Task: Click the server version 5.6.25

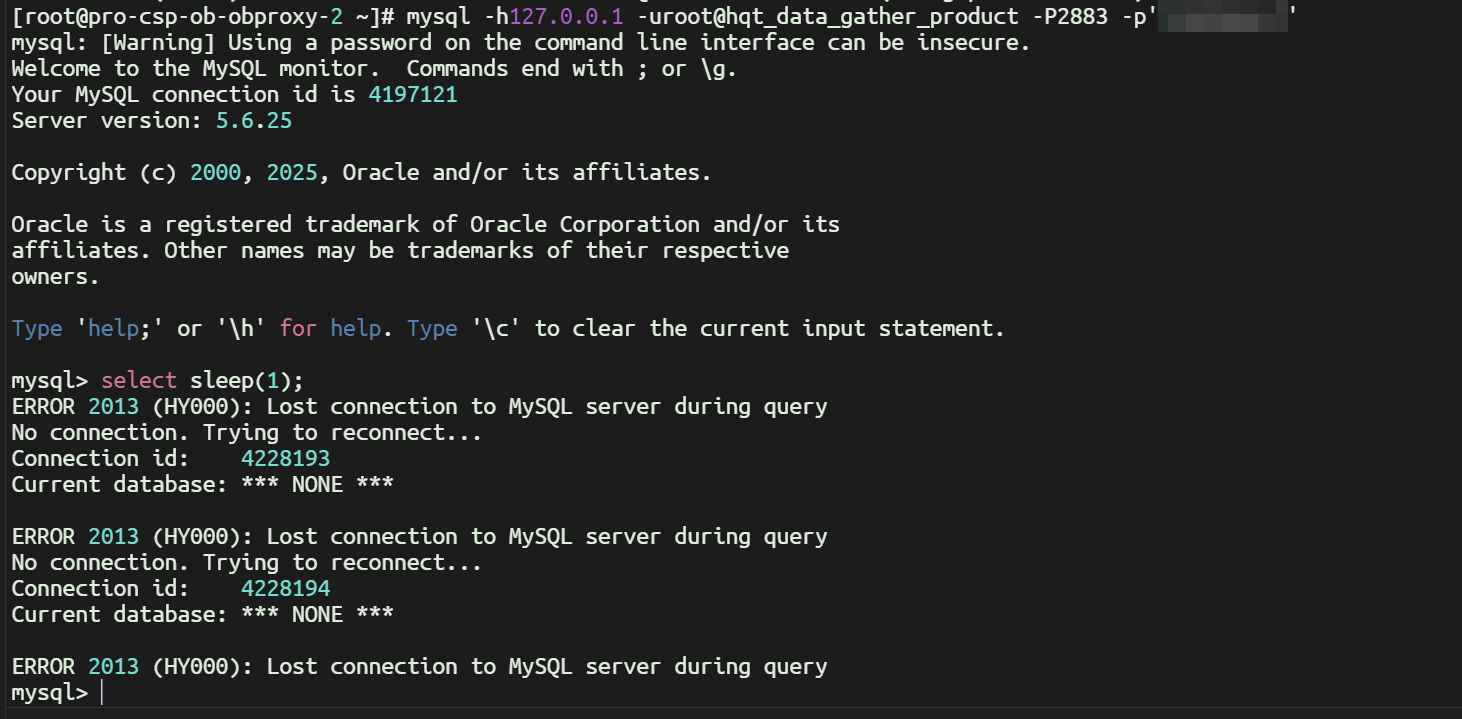Action: pos(254,120)
